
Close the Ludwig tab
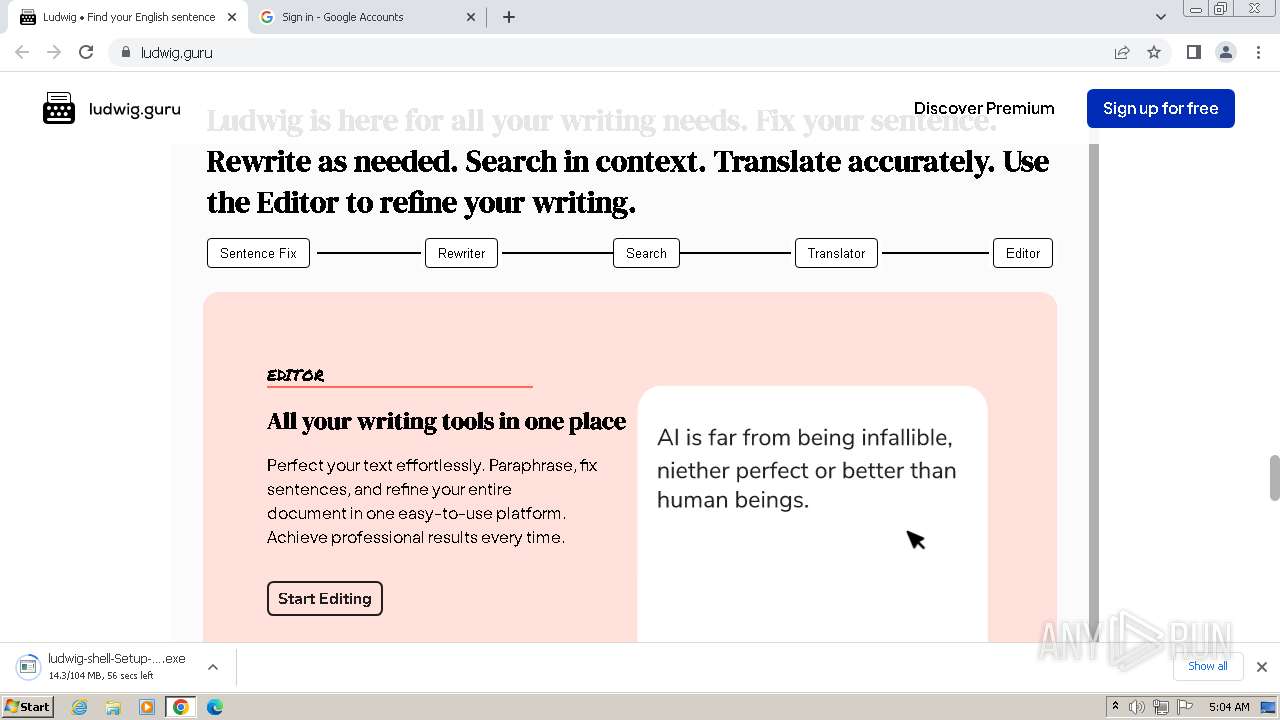(232, 17)
